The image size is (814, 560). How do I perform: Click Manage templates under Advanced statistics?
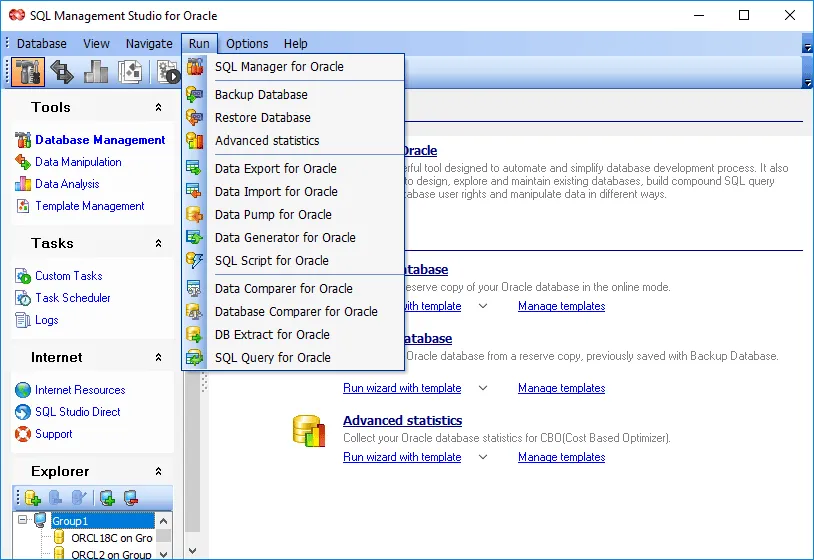click(x=561, y=457)
